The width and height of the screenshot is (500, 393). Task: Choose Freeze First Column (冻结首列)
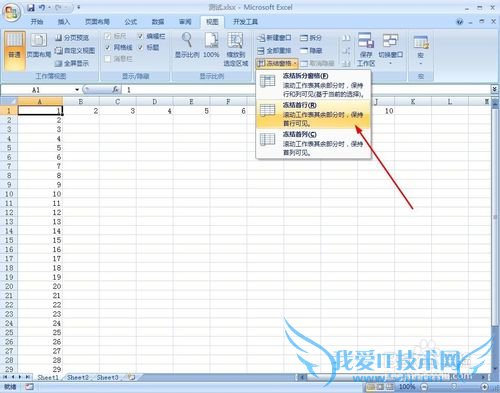[313, 143]
